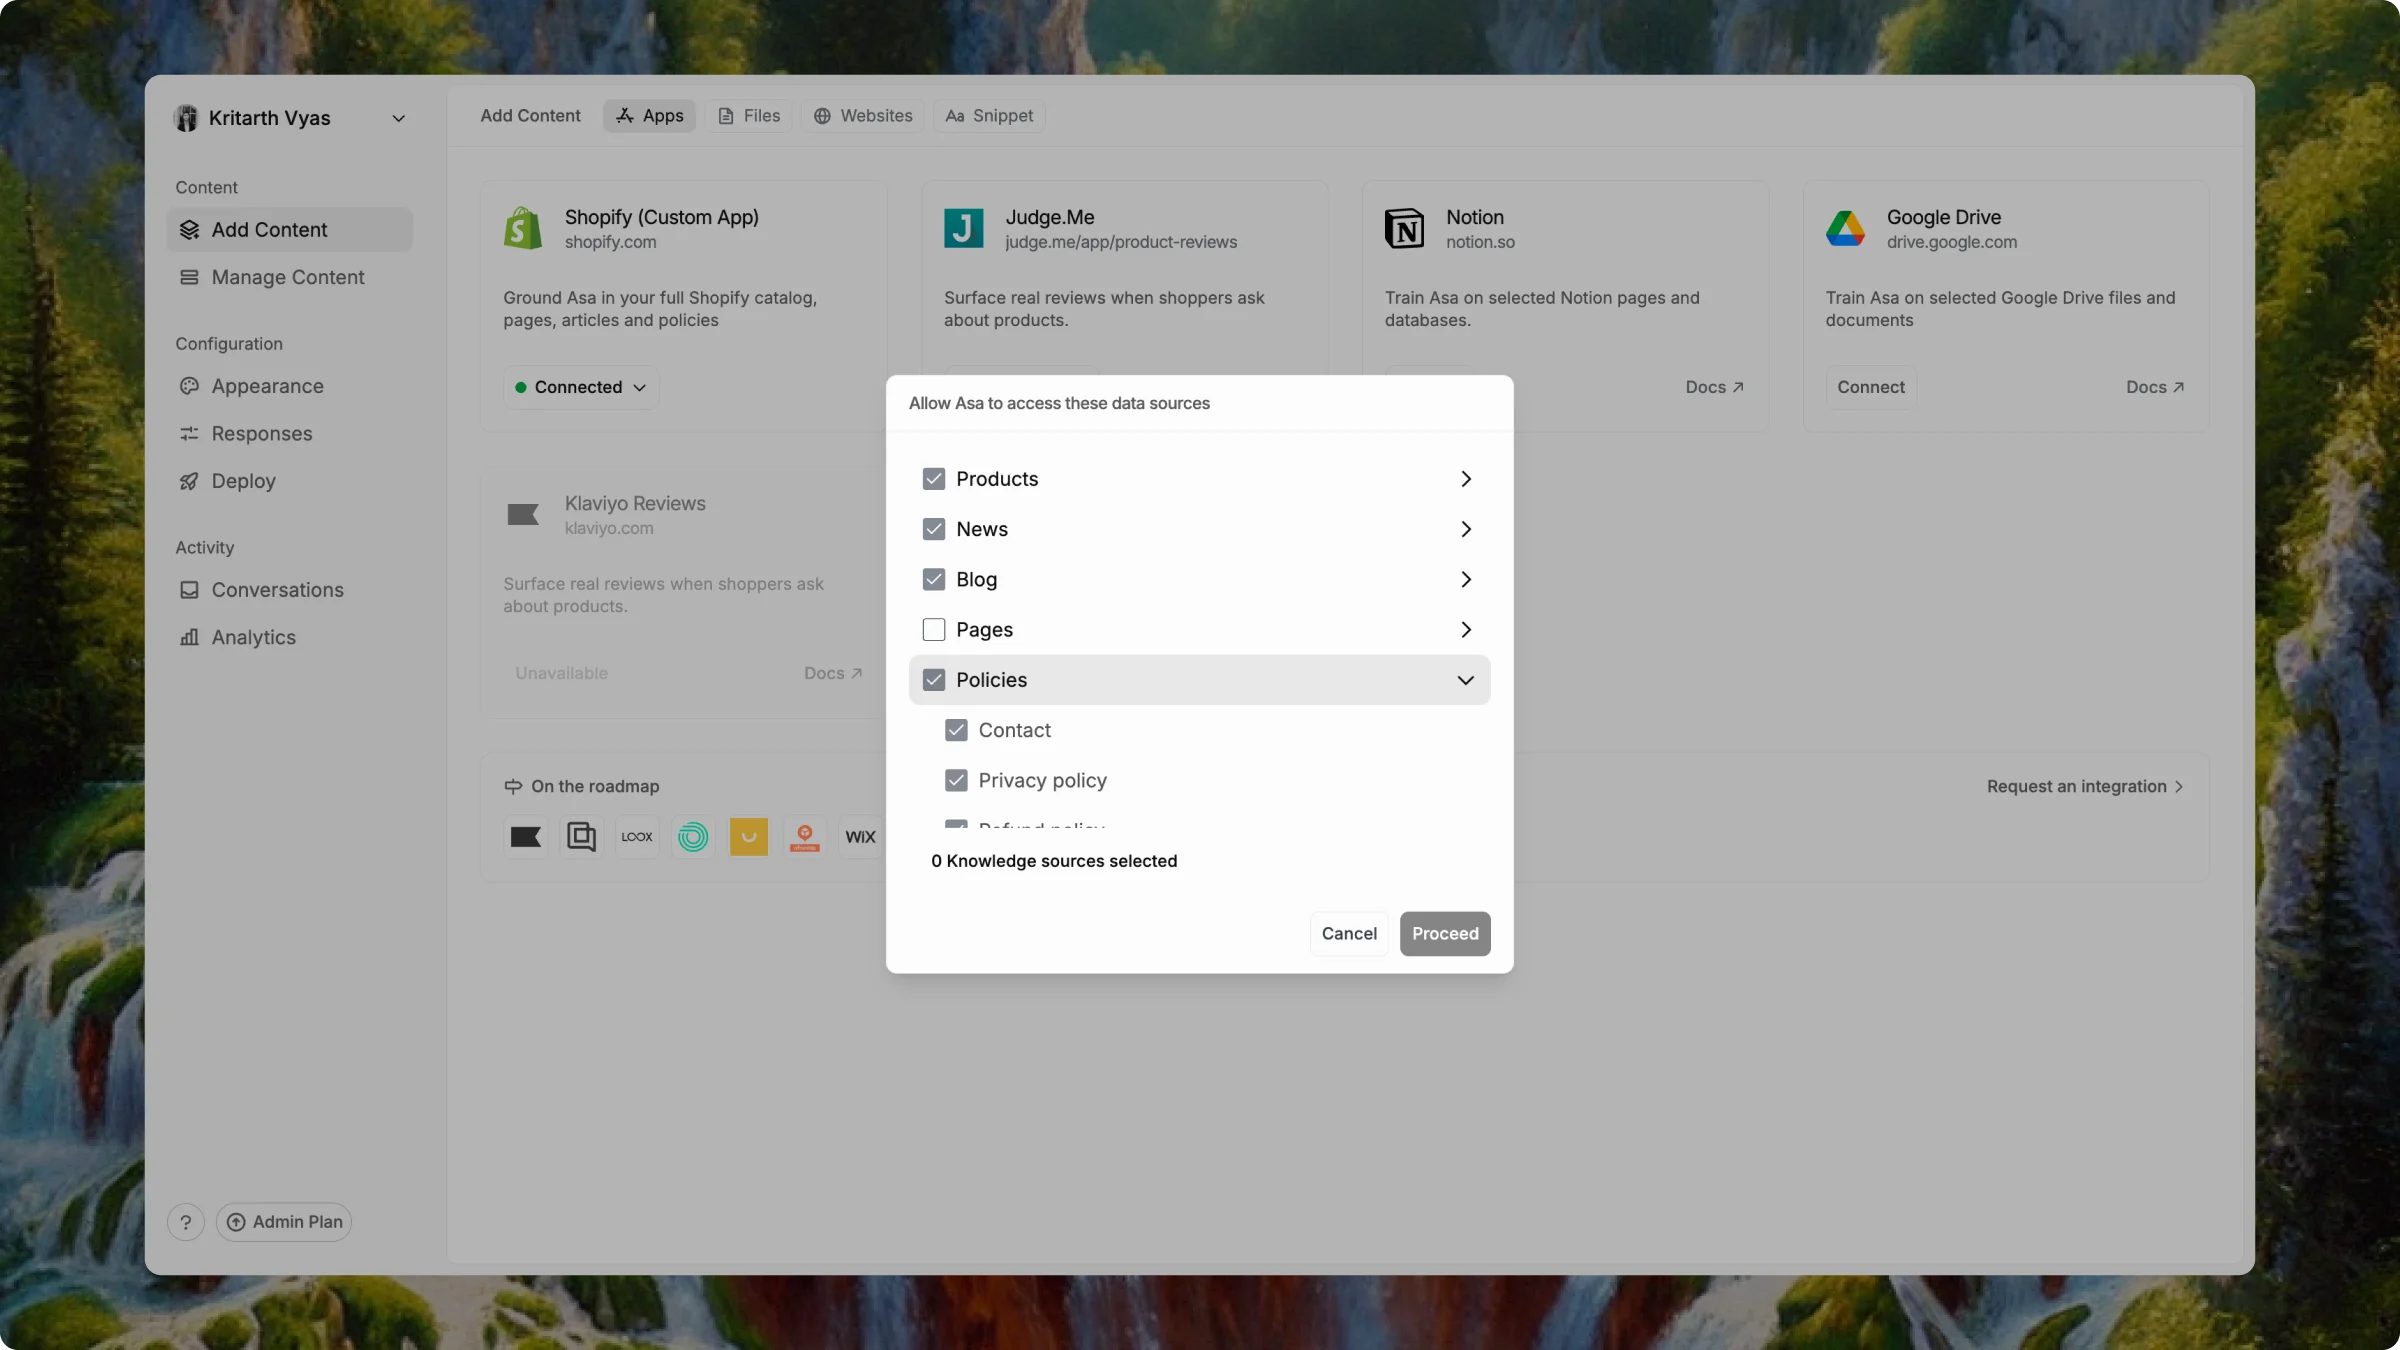Image resolution: width=2400 pixels, height=1350 pixels.
Task: Click the Privacy policy label text
Action: coord(1043,780)
